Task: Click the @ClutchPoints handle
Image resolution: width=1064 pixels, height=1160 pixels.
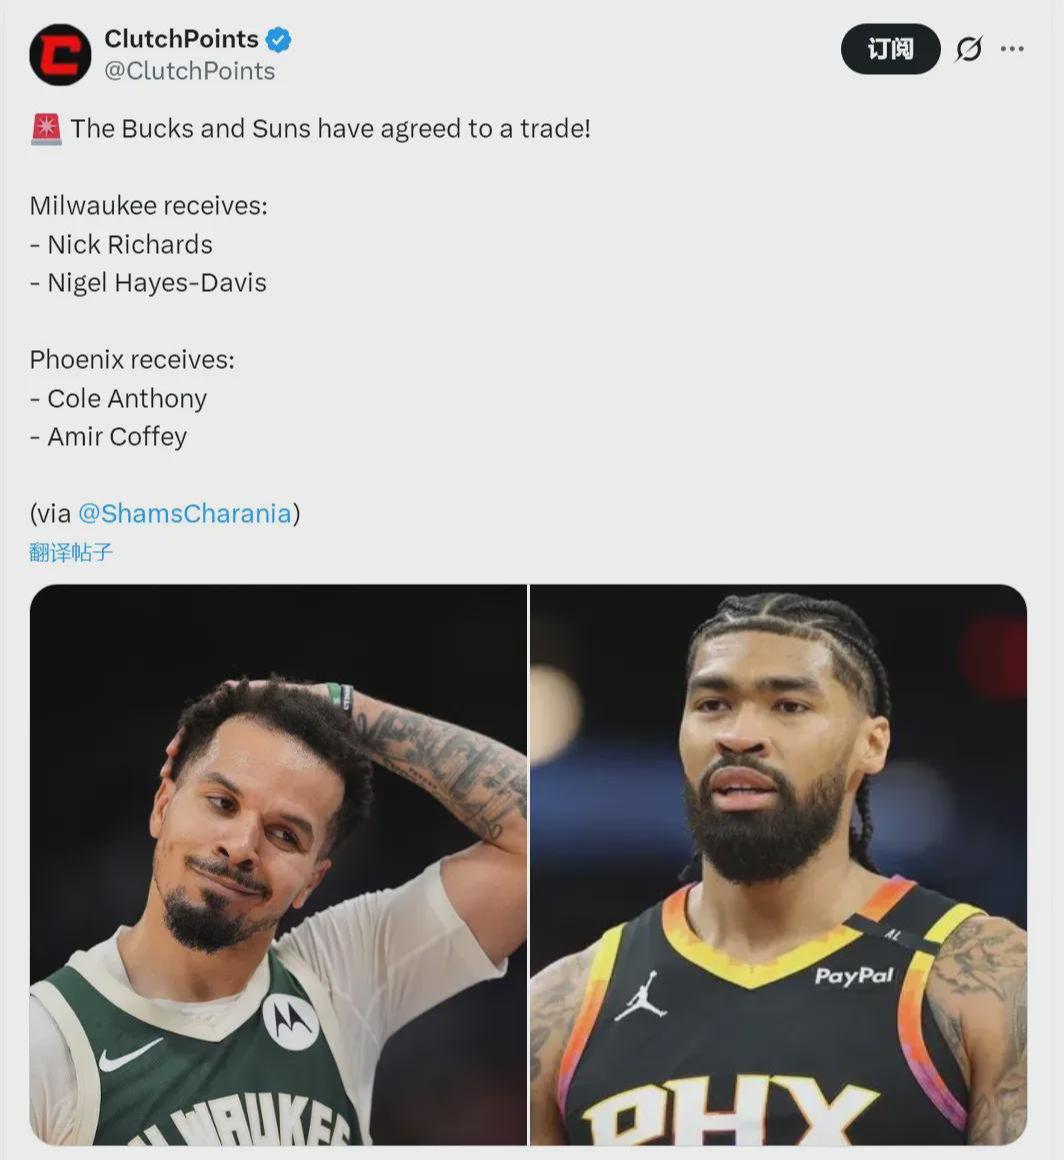Action: coord(189,71)
